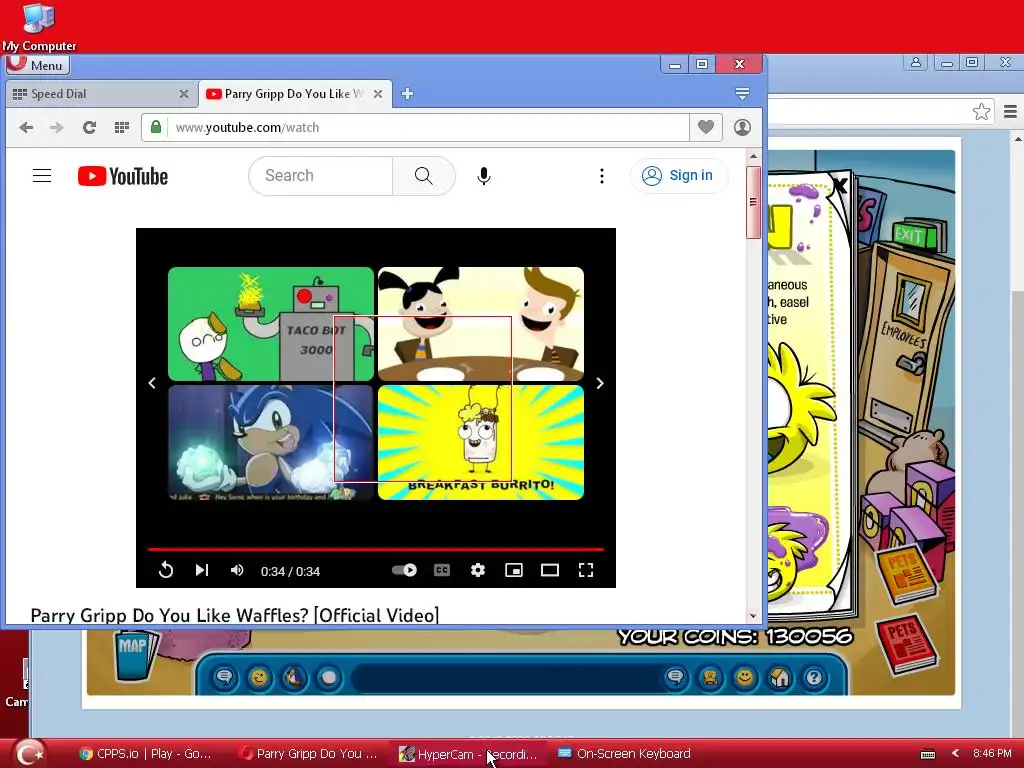Show next suggested videos arrow

click(x=600, y=383)
